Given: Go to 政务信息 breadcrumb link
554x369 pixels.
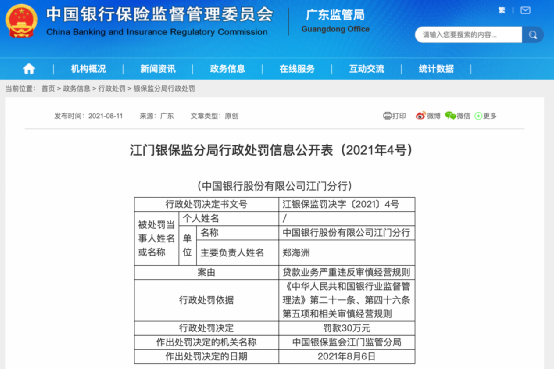Looking at the screenshot, I should 76,89.
